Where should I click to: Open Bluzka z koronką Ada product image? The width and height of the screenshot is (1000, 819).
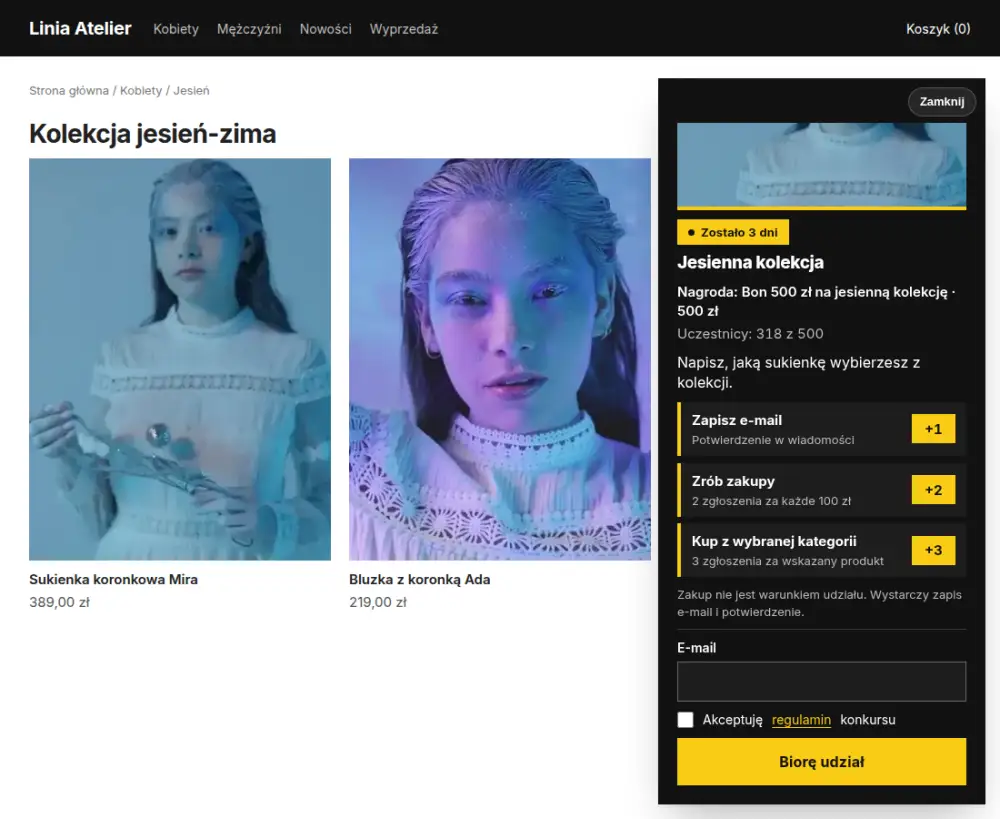coord(500,359)
